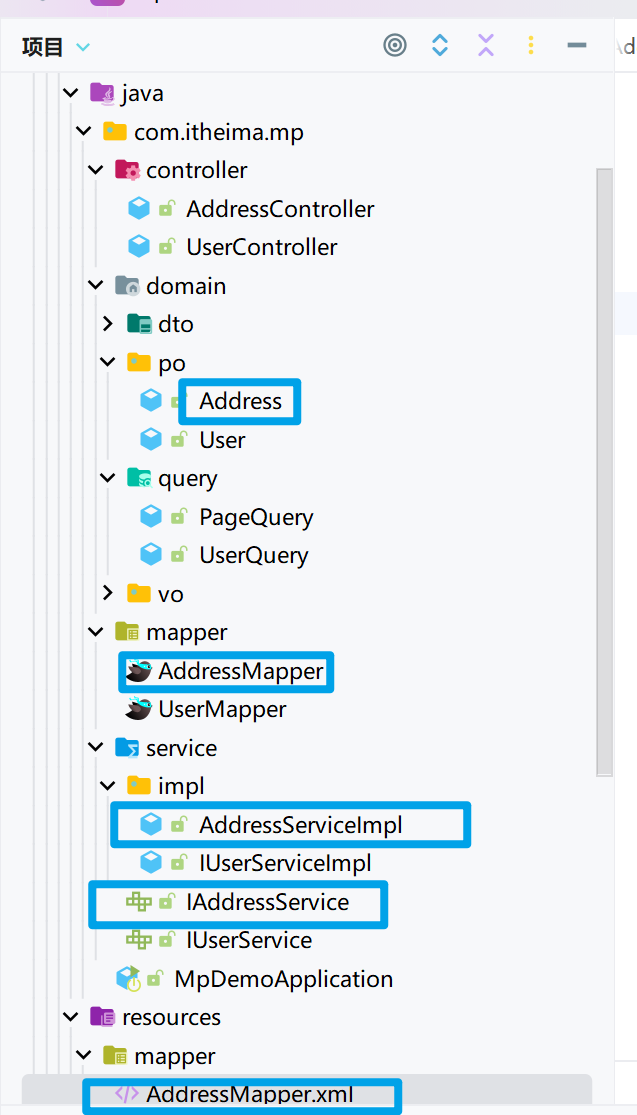Click the collapse all tree icon
This screenshot has width=637, height=1115.
coord(486,45)
